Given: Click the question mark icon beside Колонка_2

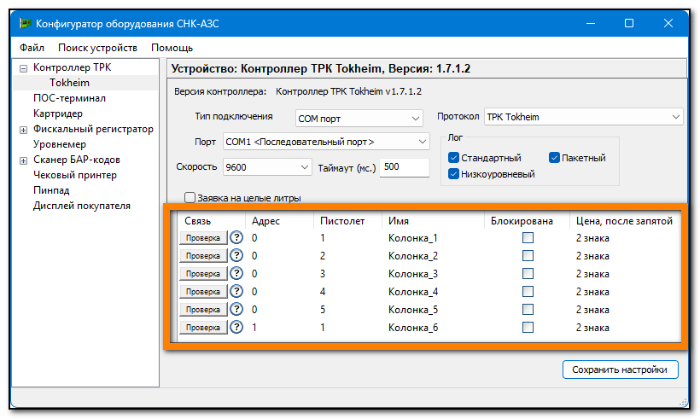Looking at the screenshot, I should (x=236, y=255).
